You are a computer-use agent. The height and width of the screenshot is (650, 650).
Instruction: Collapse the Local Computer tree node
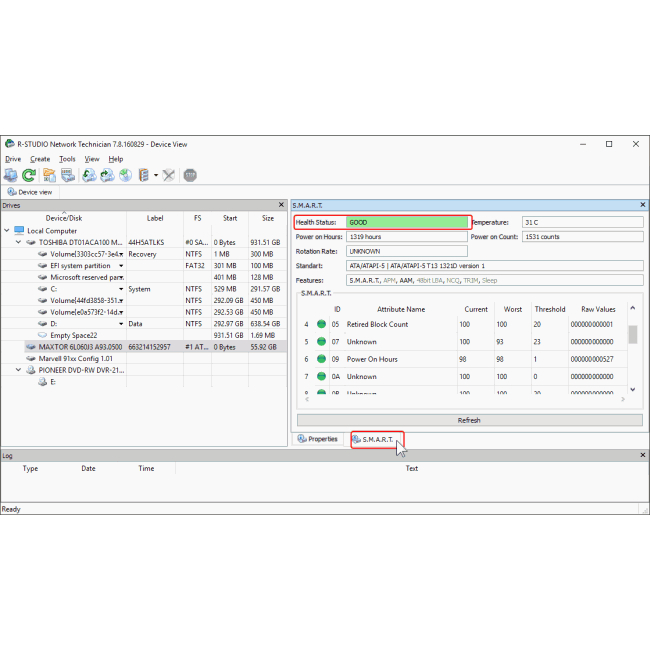pyautogui.click(x=6, y=230)
